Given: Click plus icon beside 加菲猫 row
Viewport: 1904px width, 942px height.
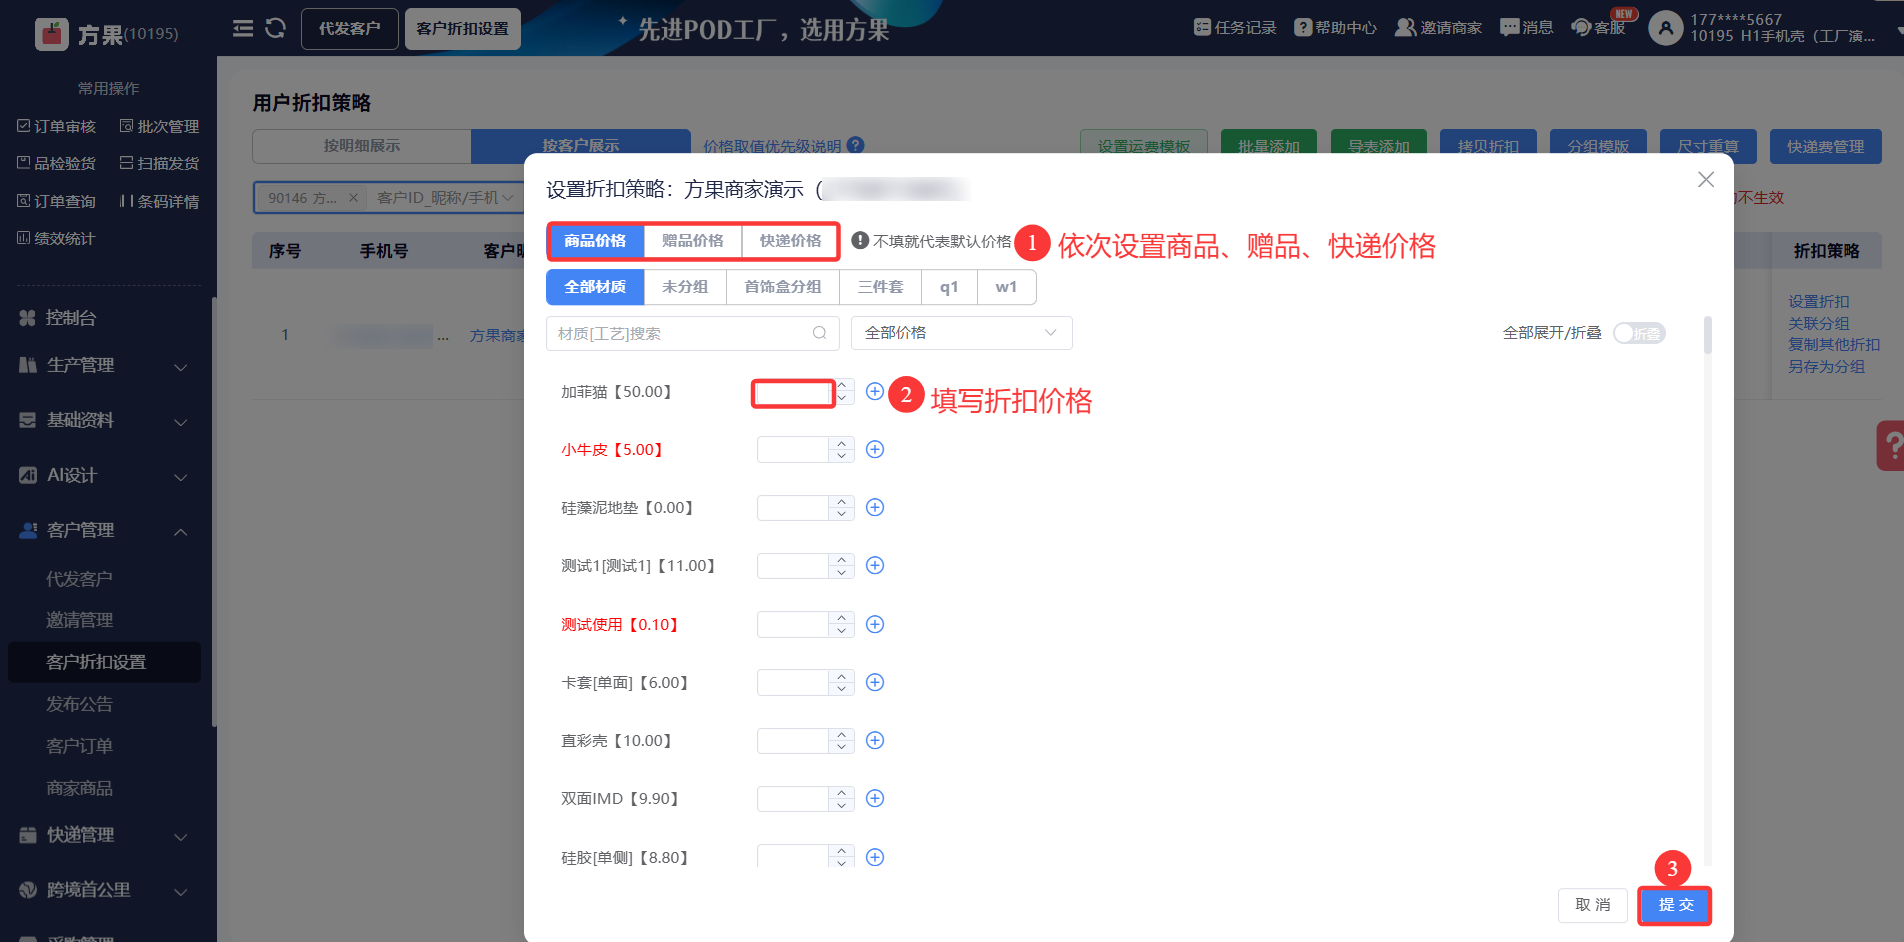Looking at the screenshot, I should pyautogui.click(x=875, y=392).
